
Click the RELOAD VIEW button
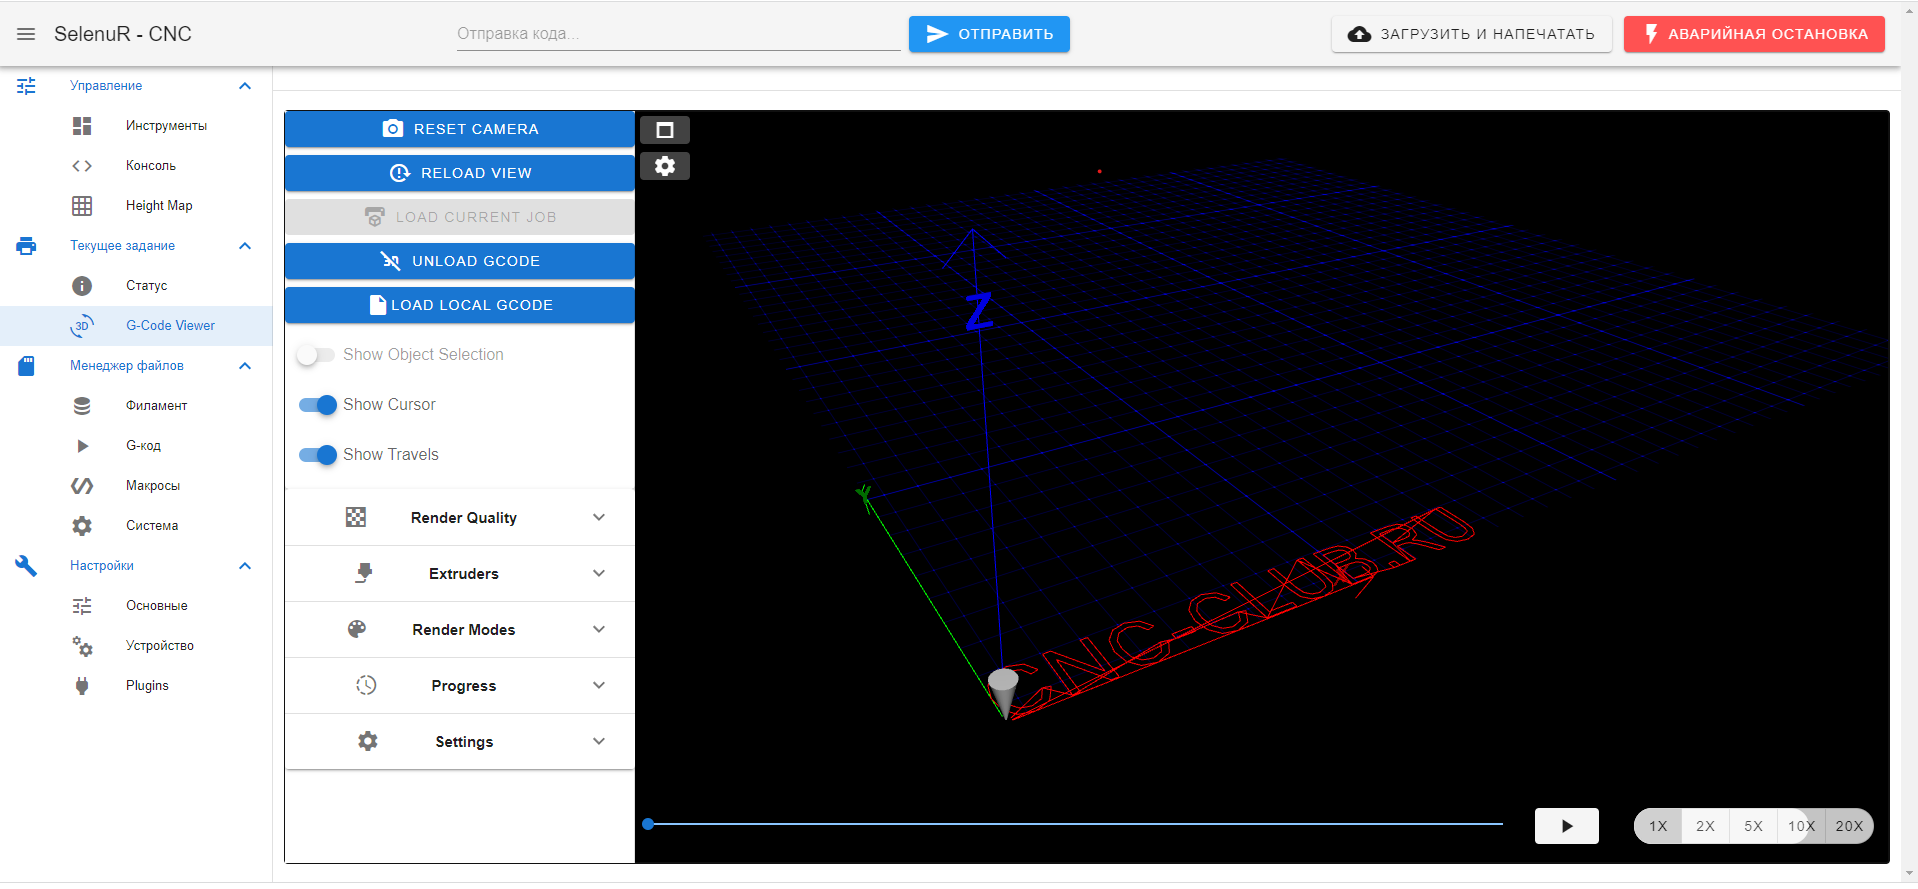(460, 173)
